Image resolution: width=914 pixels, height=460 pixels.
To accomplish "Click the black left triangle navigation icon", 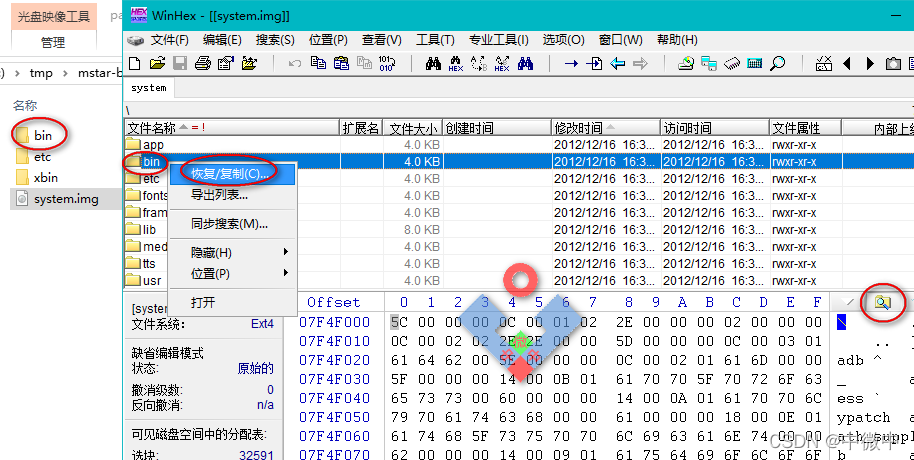I will click(x=847, y=63).
